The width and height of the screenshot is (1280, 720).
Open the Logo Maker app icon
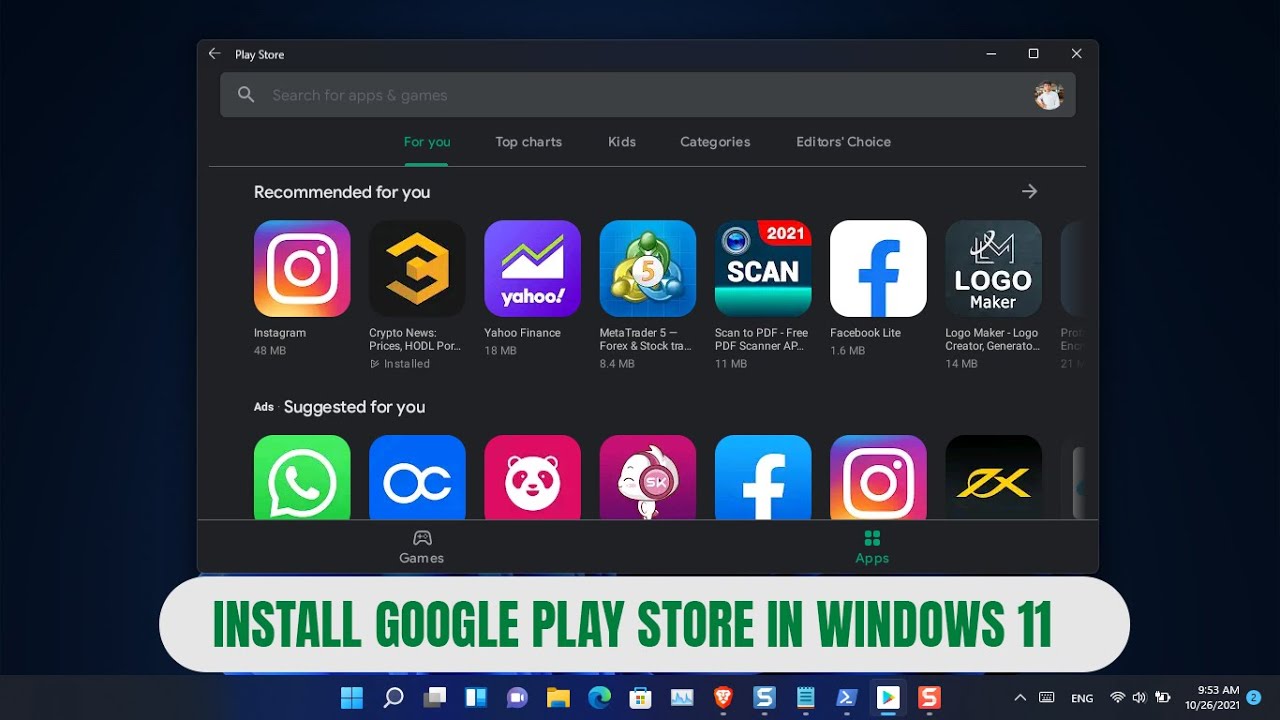click(993, 268)
